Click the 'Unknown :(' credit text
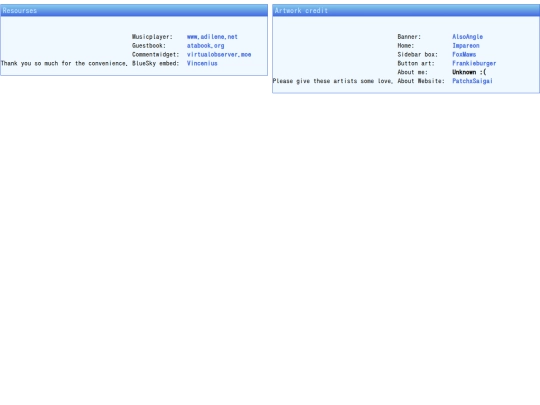Screen dimensions: 540x405 point(469,72)
